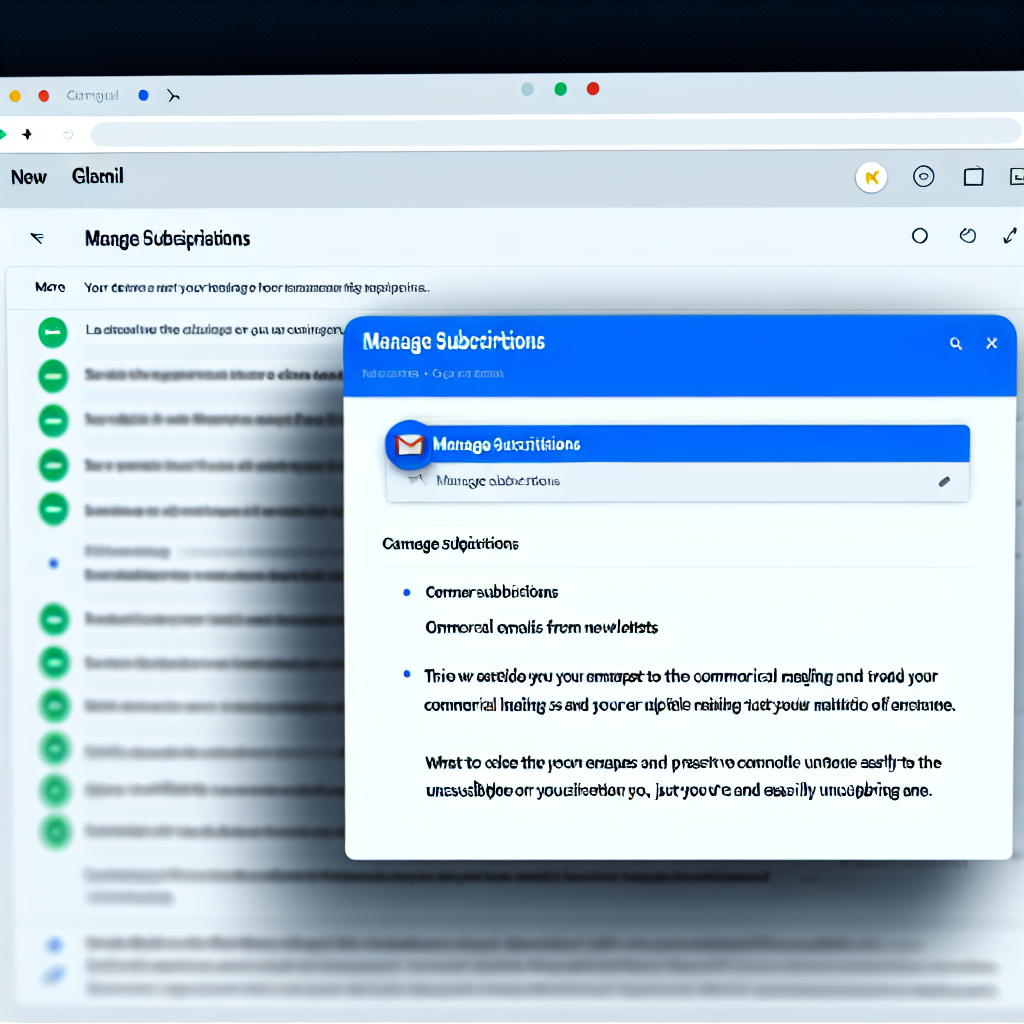Click the 'New' button

[29, 177]
